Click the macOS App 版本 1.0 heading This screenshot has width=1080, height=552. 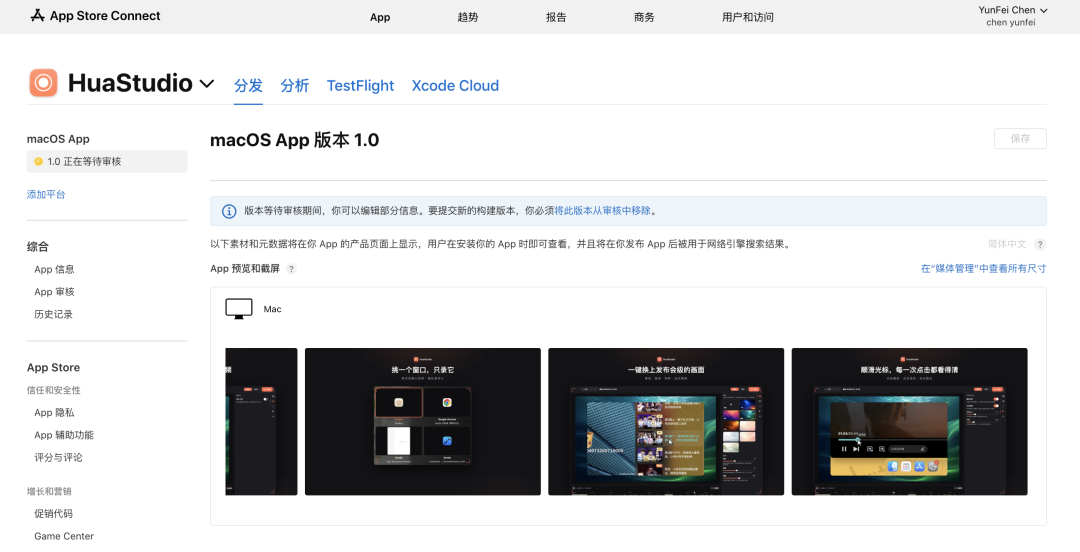(x=295, y=140)
